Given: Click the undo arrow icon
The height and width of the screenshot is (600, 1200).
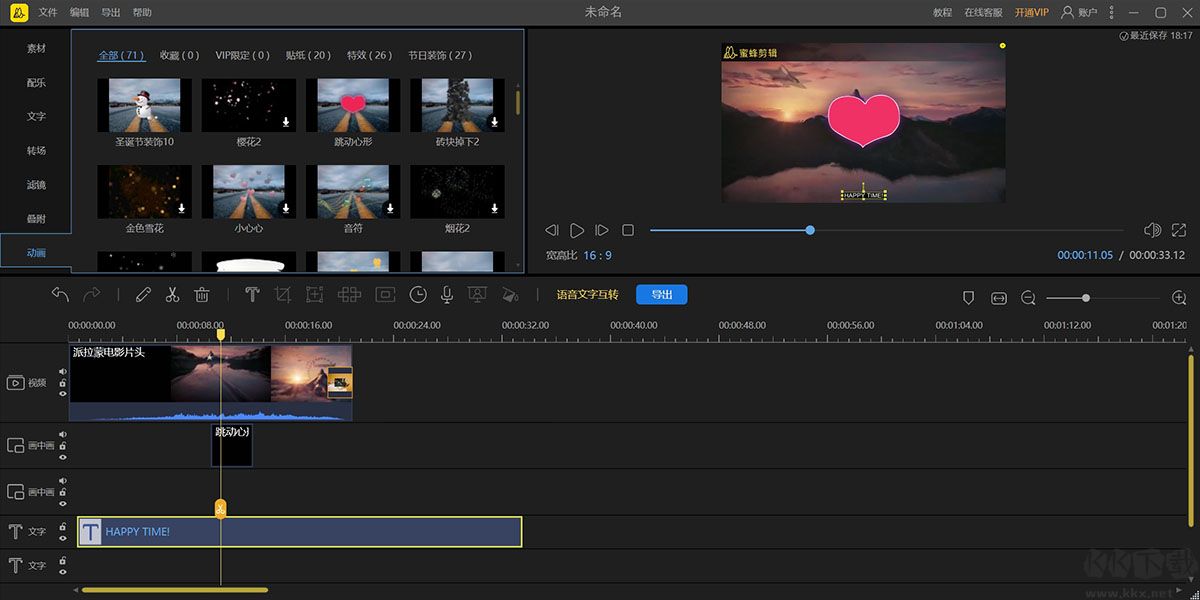Looking at the screenshot, I should coord(60,295).
